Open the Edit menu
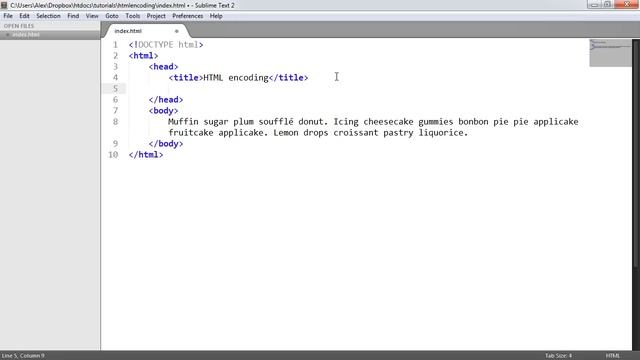Screen dimensions: 640x360 pos(24,16)
